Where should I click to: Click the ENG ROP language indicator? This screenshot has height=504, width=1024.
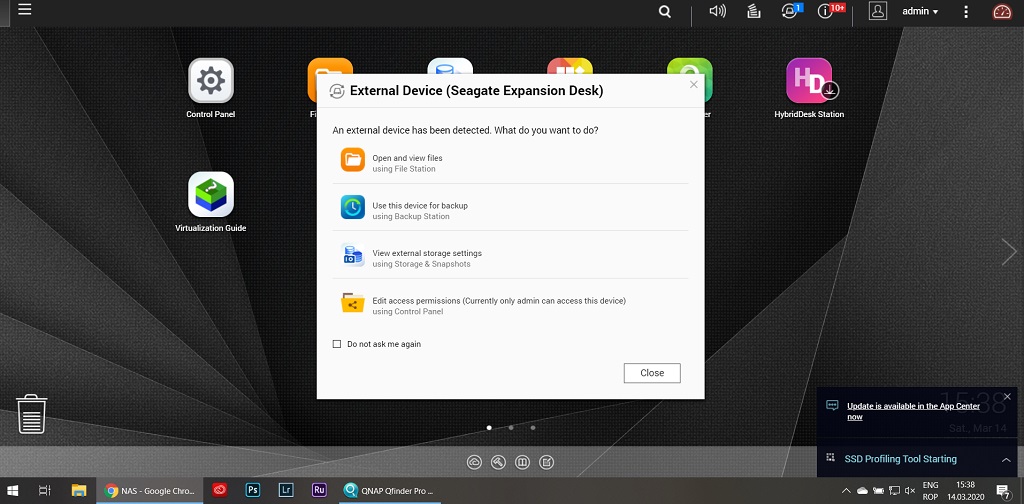pyautogui.click(x=931, y=491)
